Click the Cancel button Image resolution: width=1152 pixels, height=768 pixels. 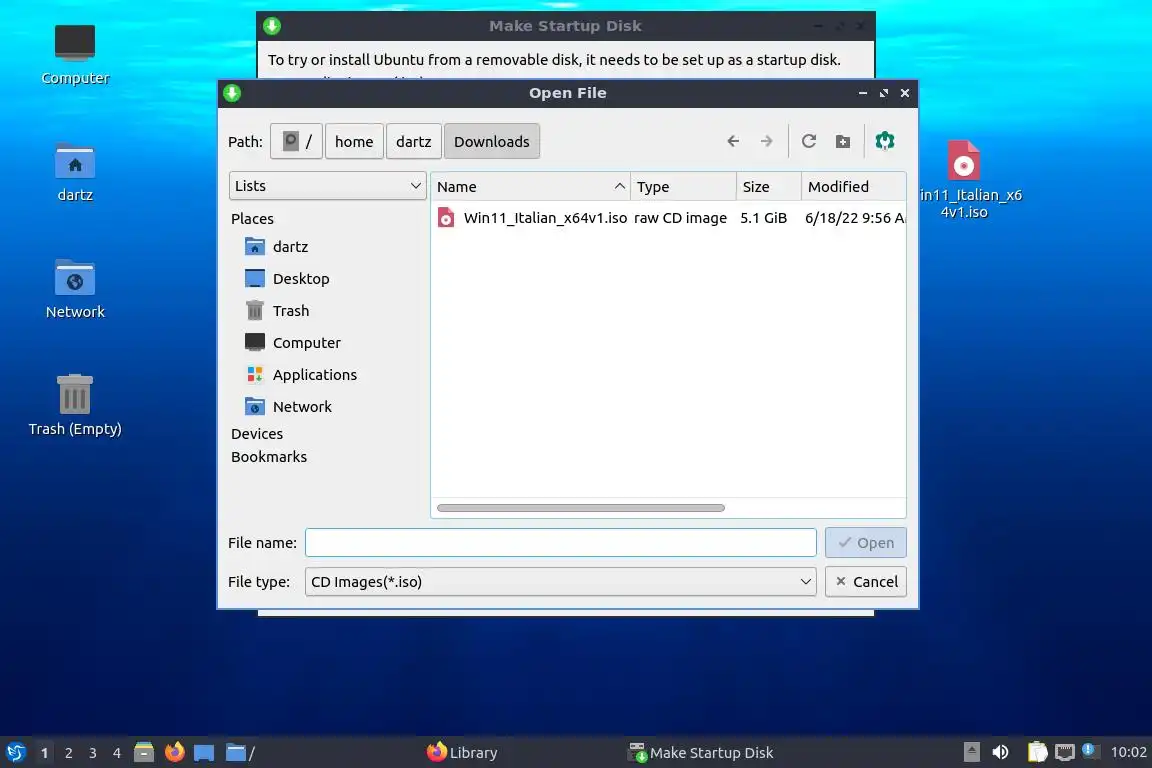[x=865, y=581]
